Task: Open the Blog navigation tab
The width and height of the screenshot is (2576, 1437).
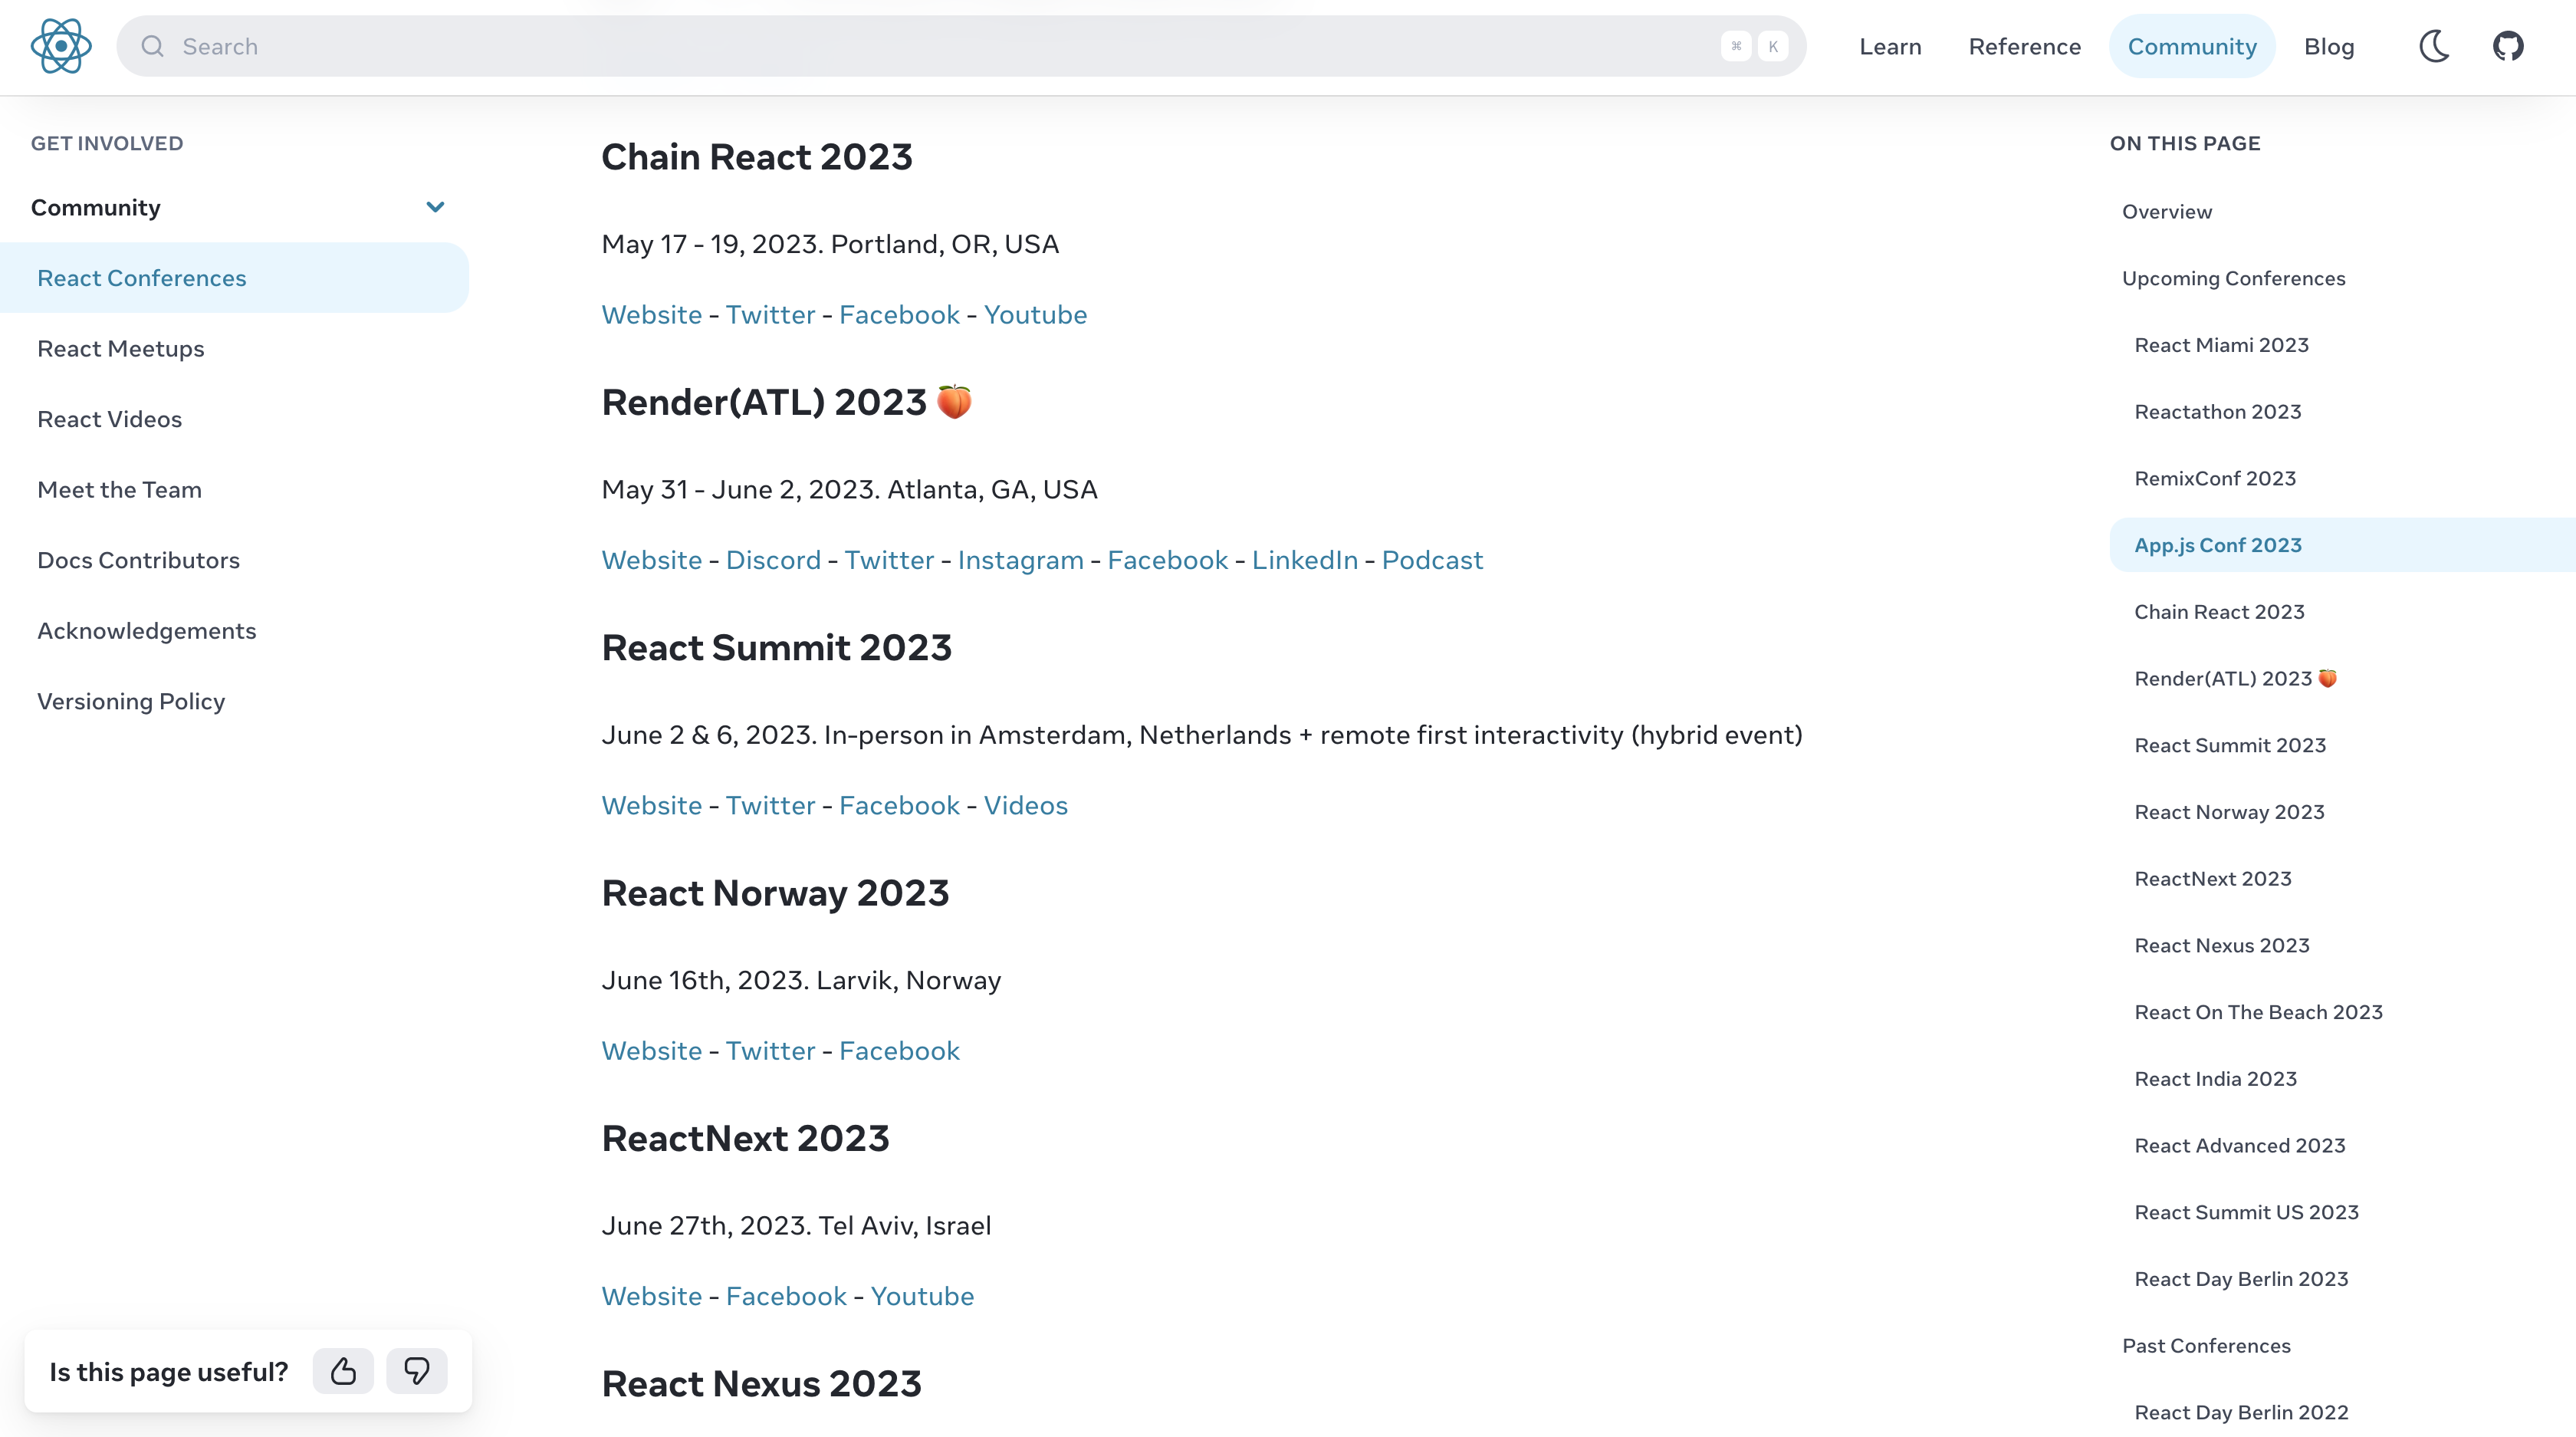Action: 2329,46
